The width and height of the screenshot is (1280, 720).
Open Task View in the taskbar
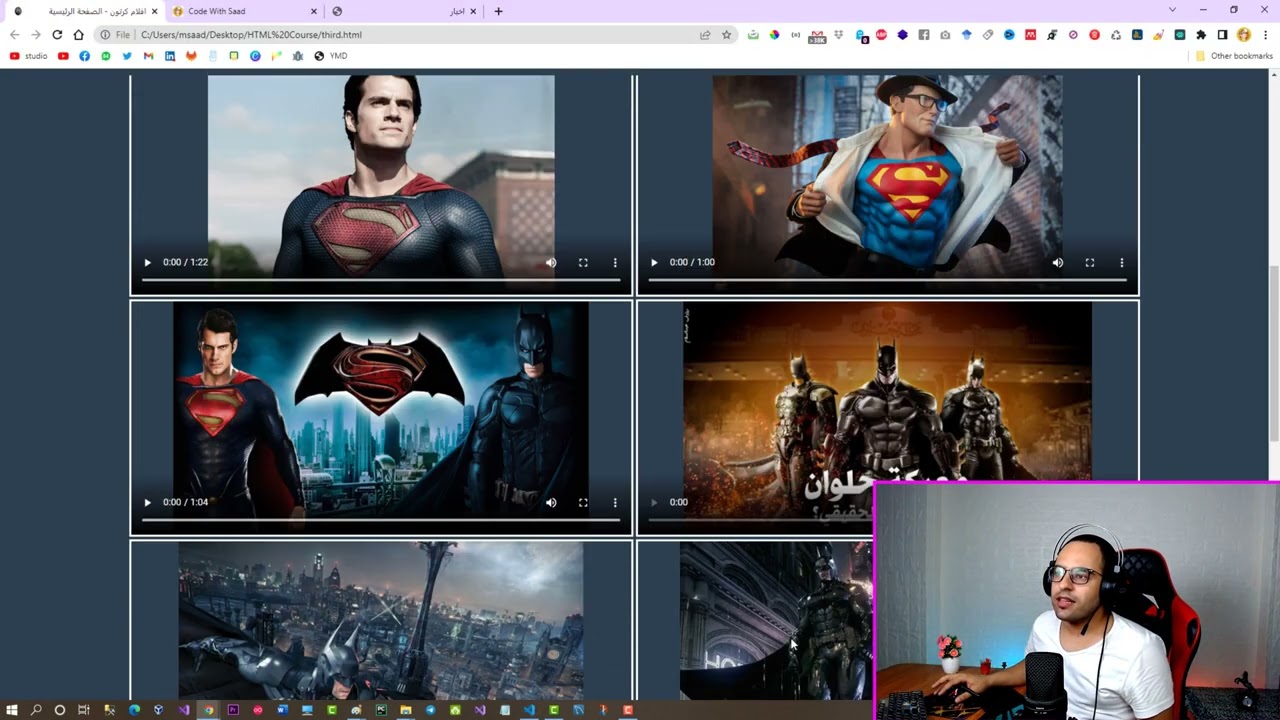point(84,710)
